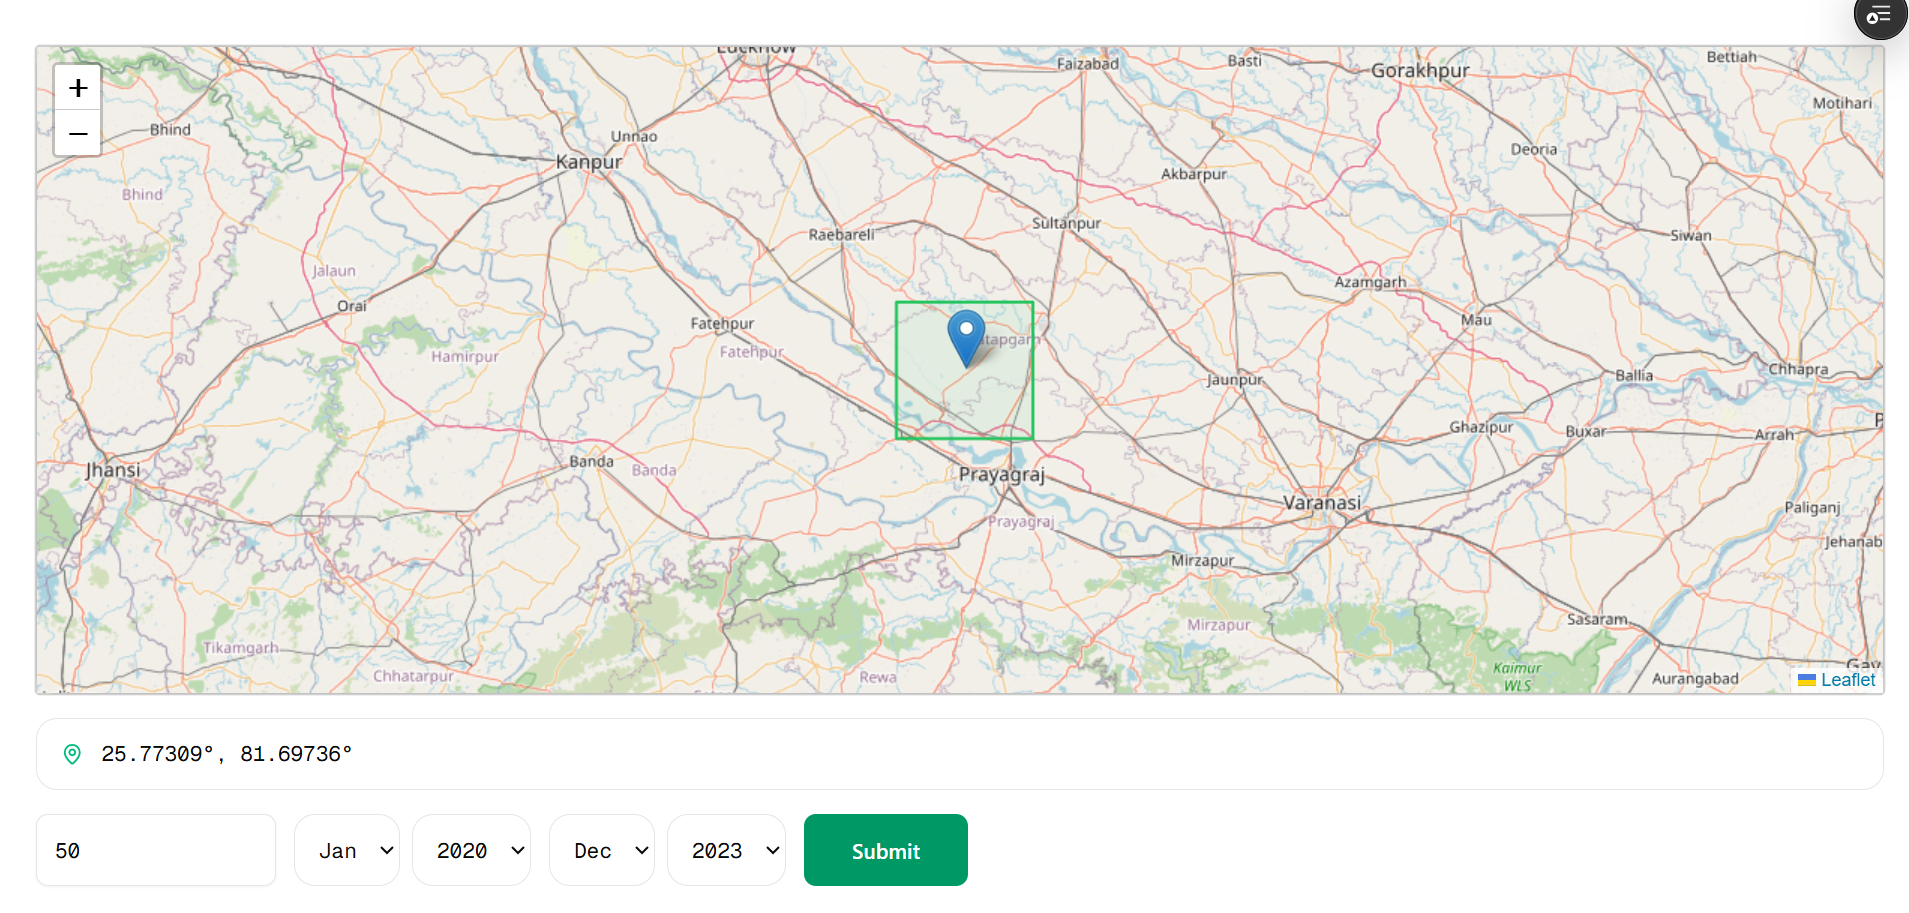Click the coordinates field showing 25.77309°, 81.69736°
1909x913 pixels.
(960, 754)
